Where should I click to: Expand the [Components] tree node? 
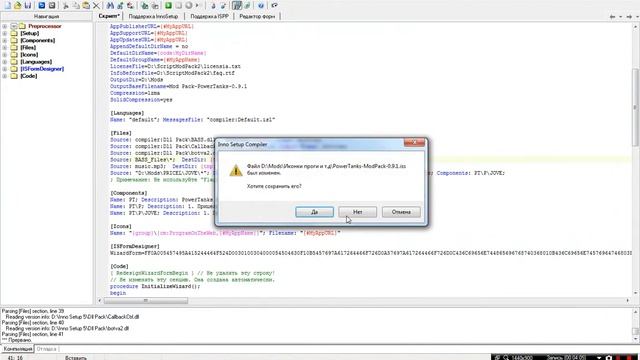click(x=4, y=40)
